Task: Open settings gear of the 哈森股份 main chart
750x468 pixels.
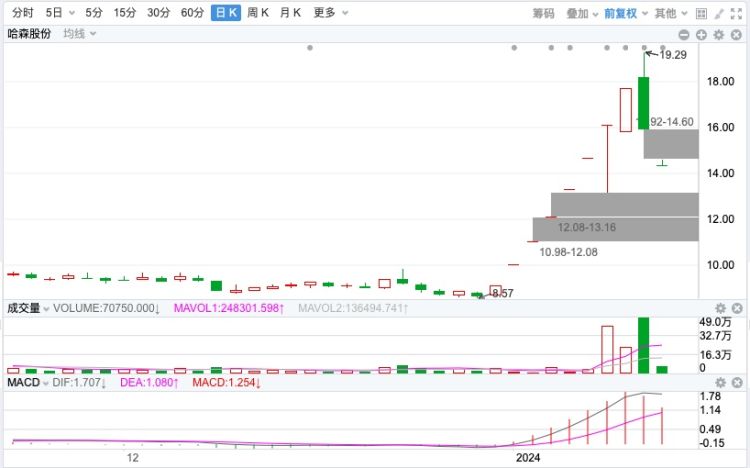Action: pos(719,34)
